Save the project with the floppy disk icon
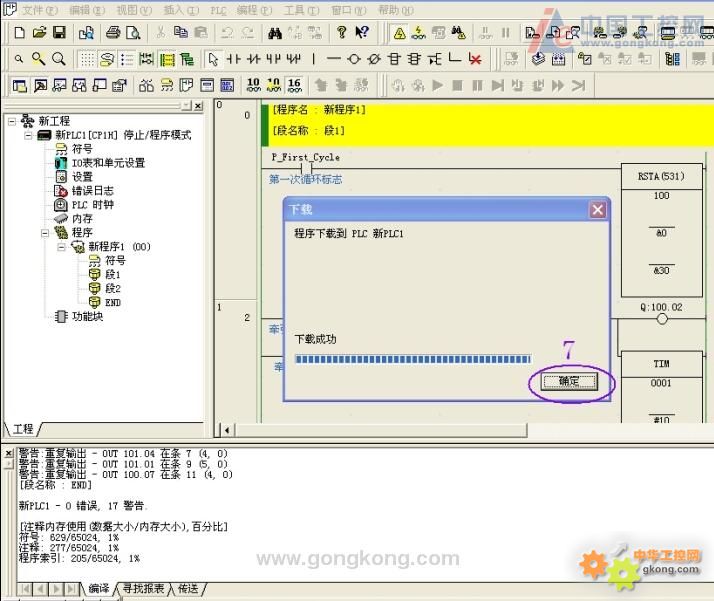 (59, 33)
